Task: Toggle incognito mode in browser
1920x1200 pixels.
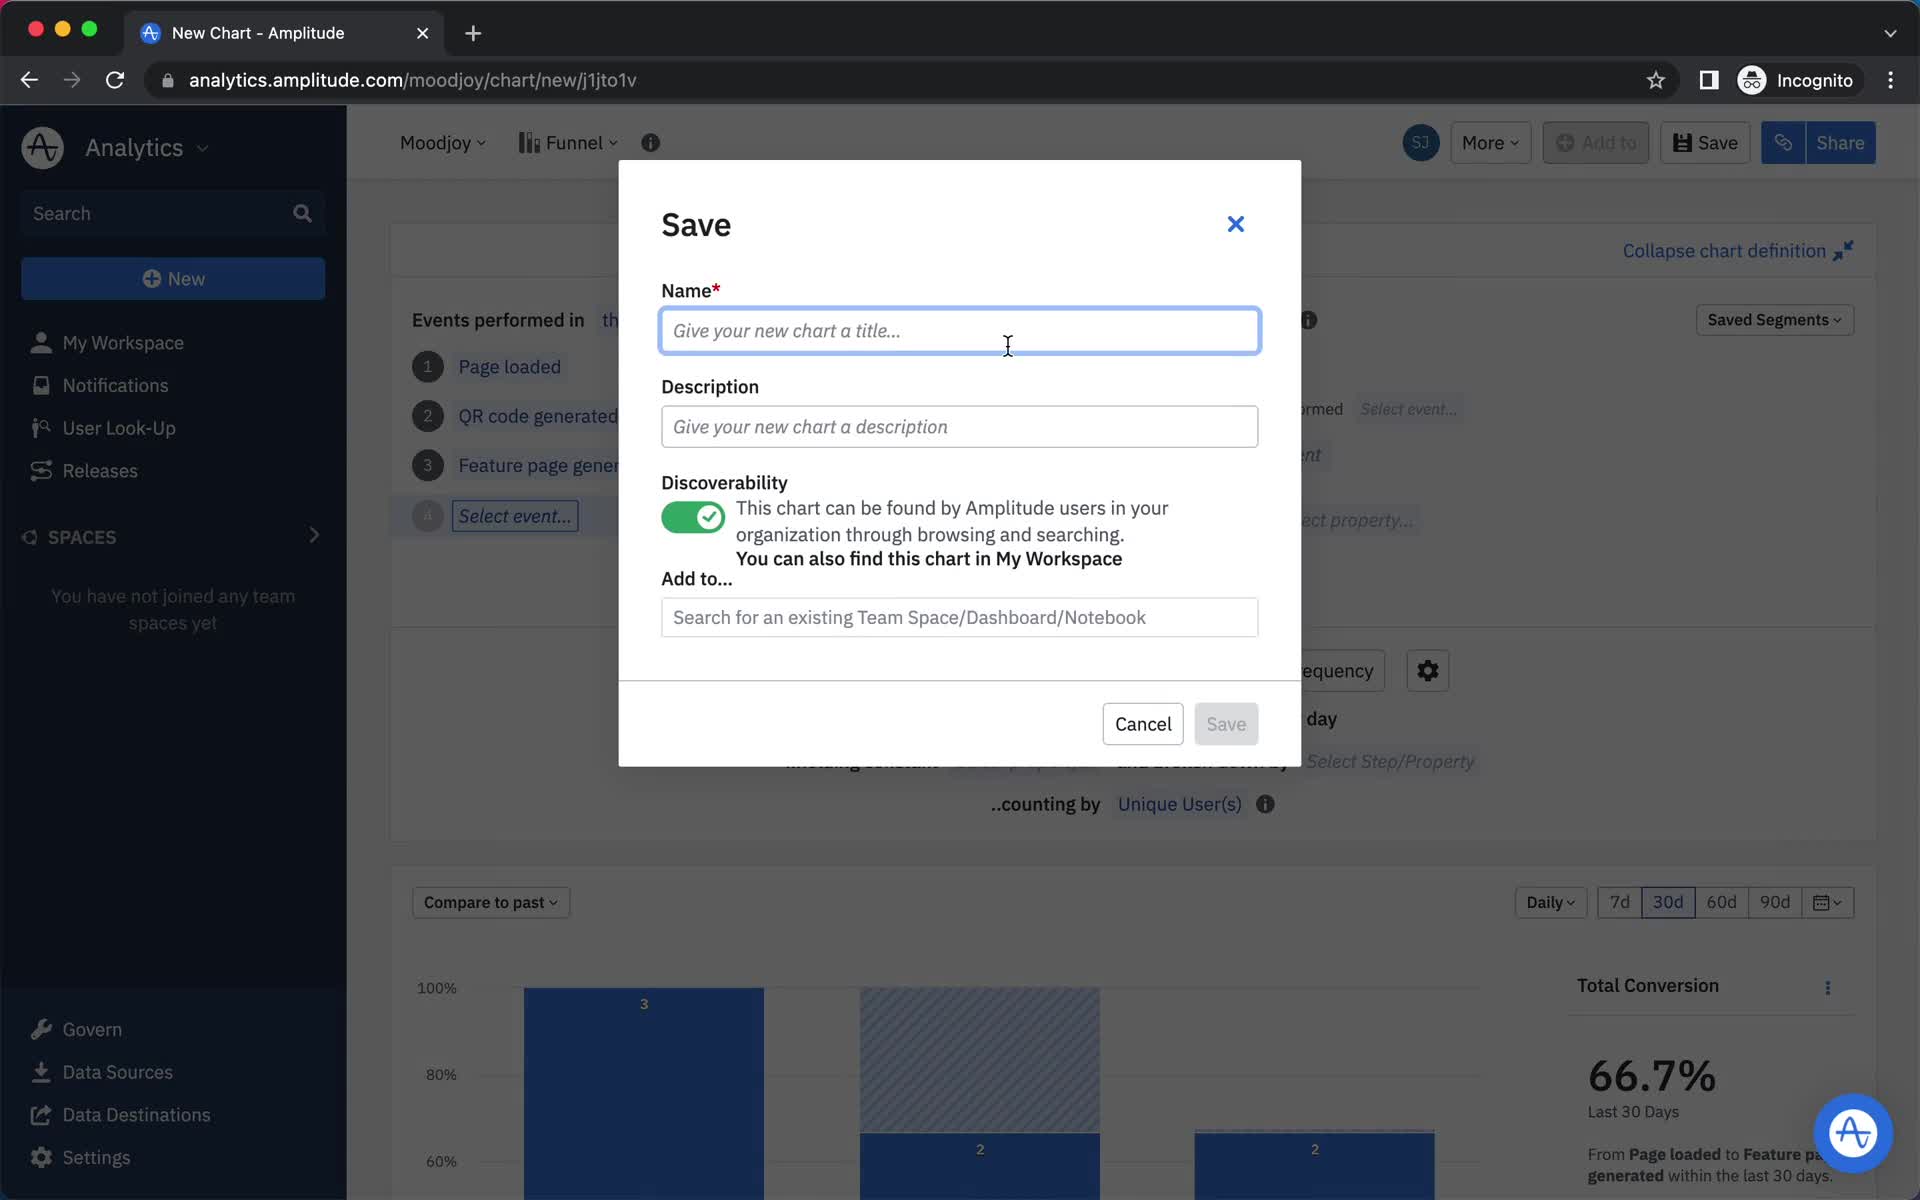Action: point(1797,80)
